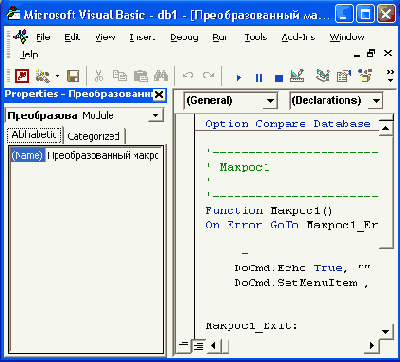400x362 pixels.
Task: Open the Properties Window icon
Action: [343, 76]
